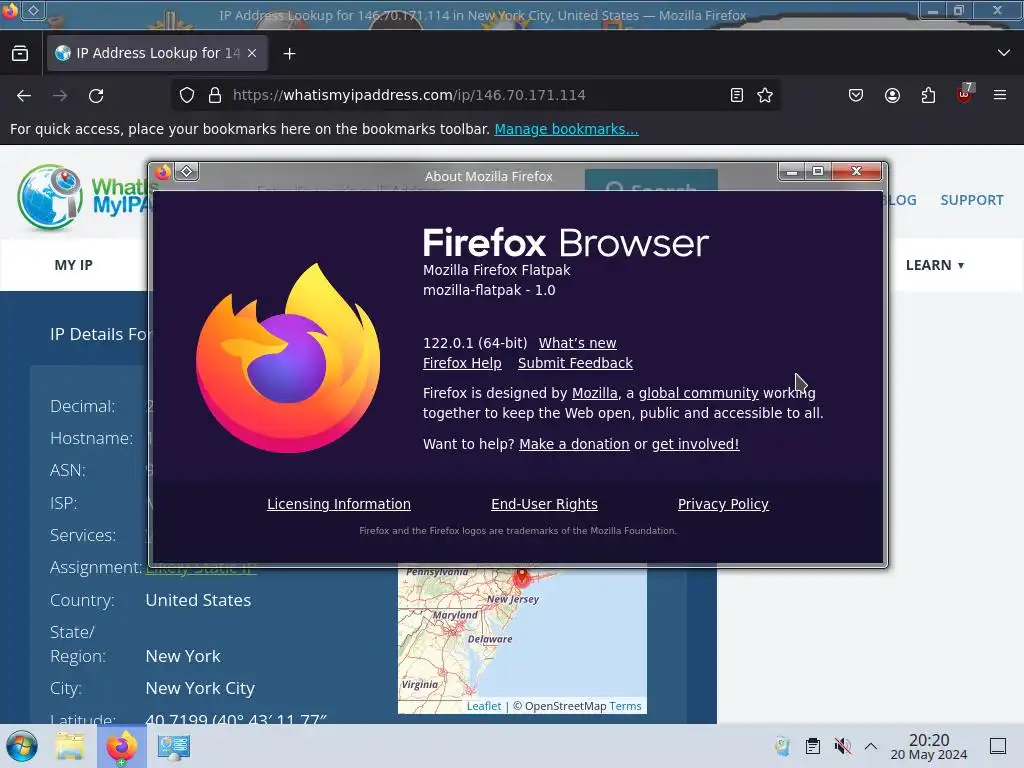Expand the LEARN dropdown menu
Image resolution: width=1024 pixels, height=768 pixels.
(x=935, y=265)
